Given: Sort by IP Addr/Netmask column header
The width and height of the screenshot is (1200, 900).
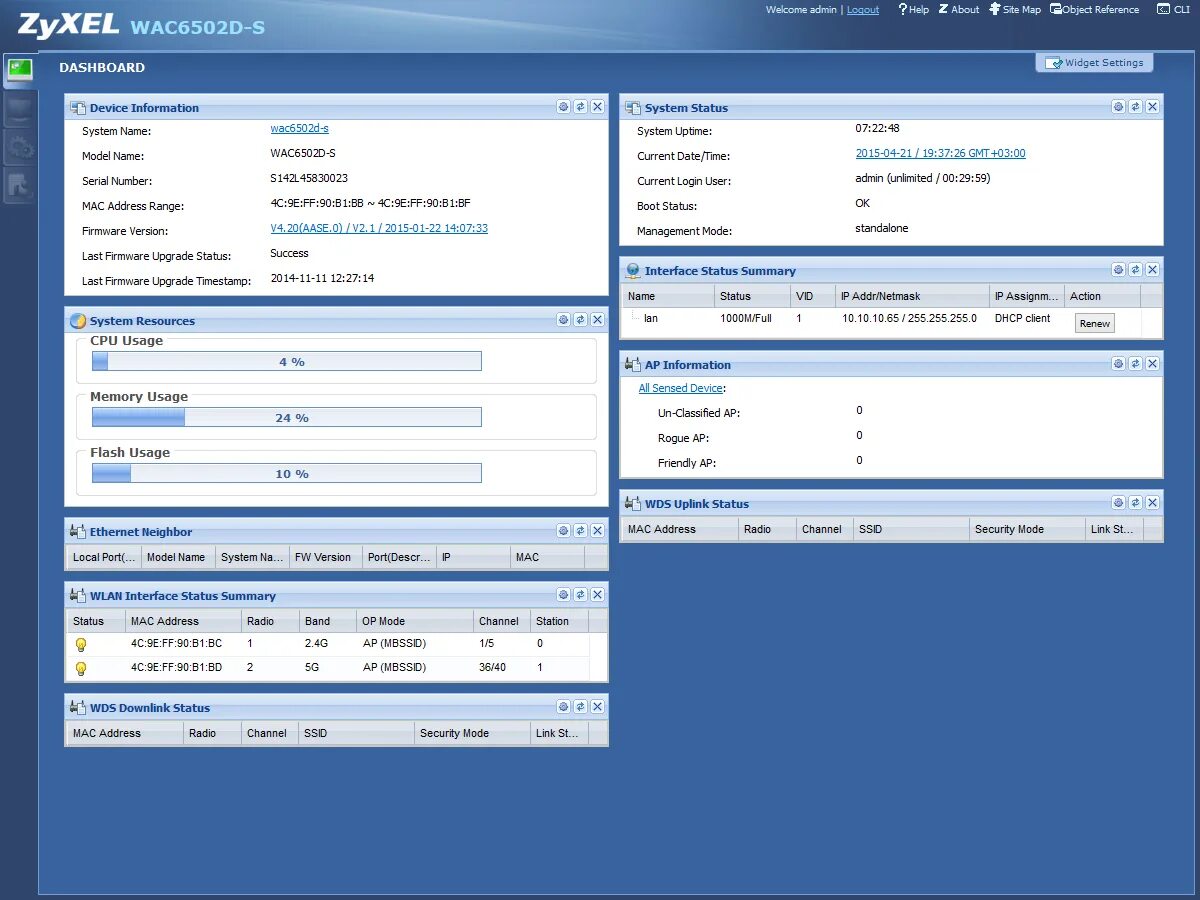Looking at the screenshot, I should 912,296.
